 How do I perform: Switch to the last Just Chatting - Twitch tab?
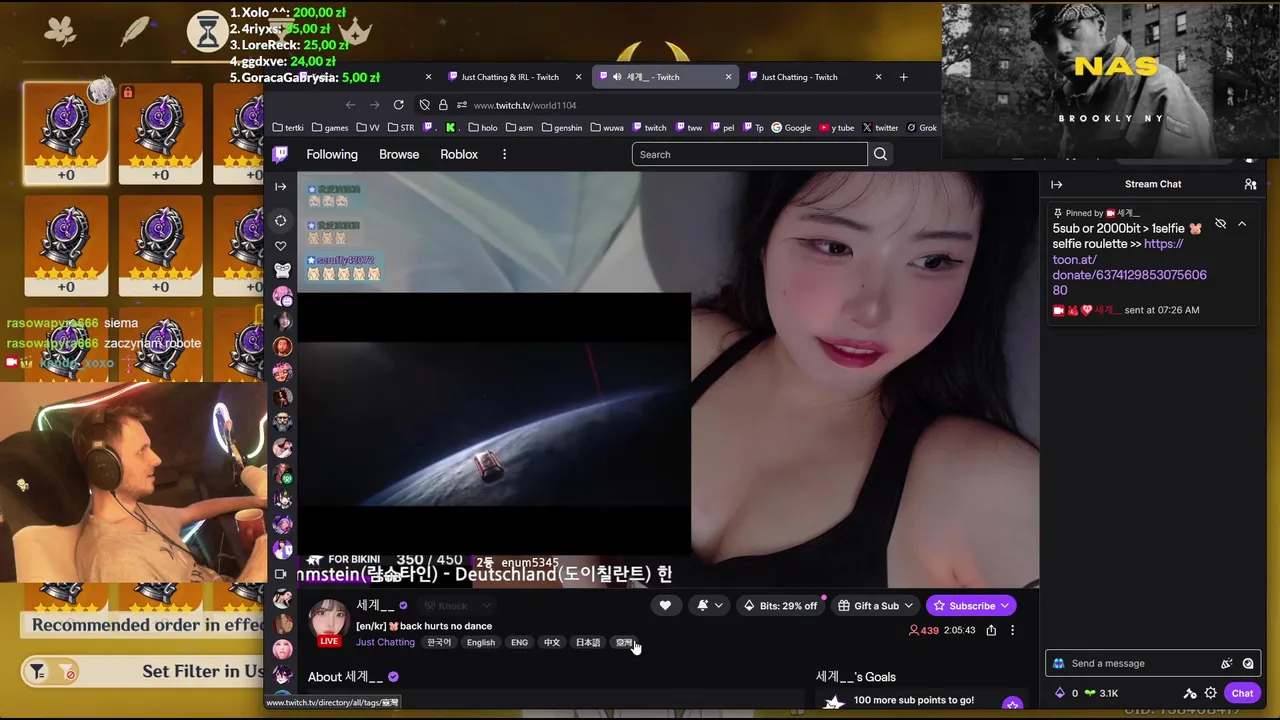tap(799, 77)
